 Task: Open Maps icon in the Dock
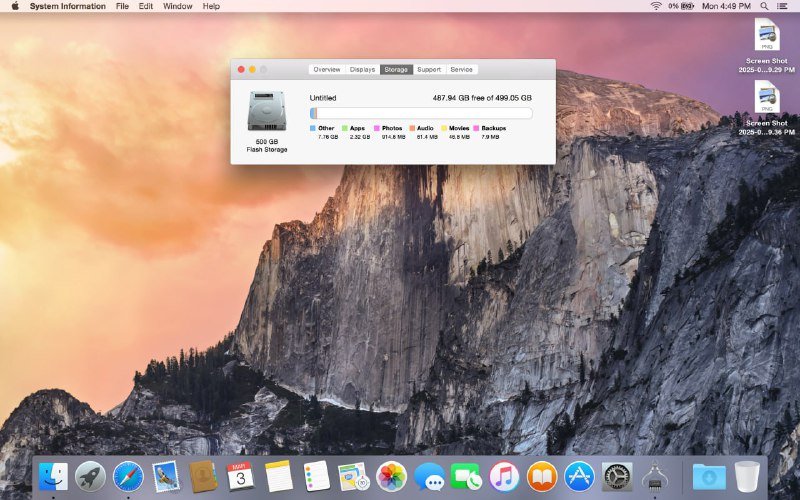pos(354,477)
